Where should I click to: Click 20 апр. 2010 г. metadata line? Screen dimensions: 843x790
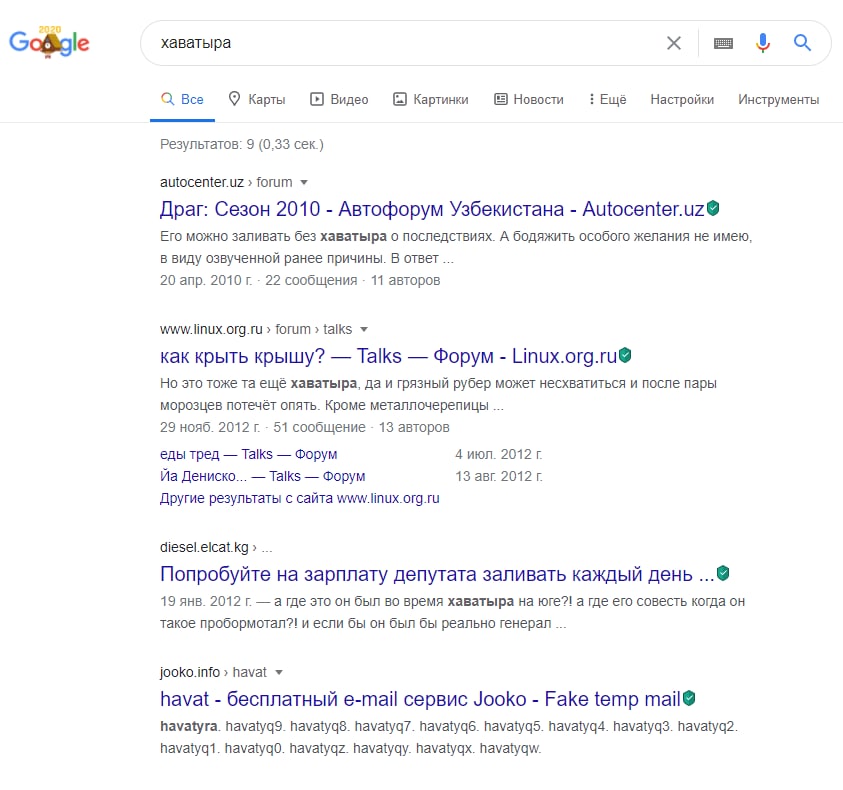(x=300, y=280)
